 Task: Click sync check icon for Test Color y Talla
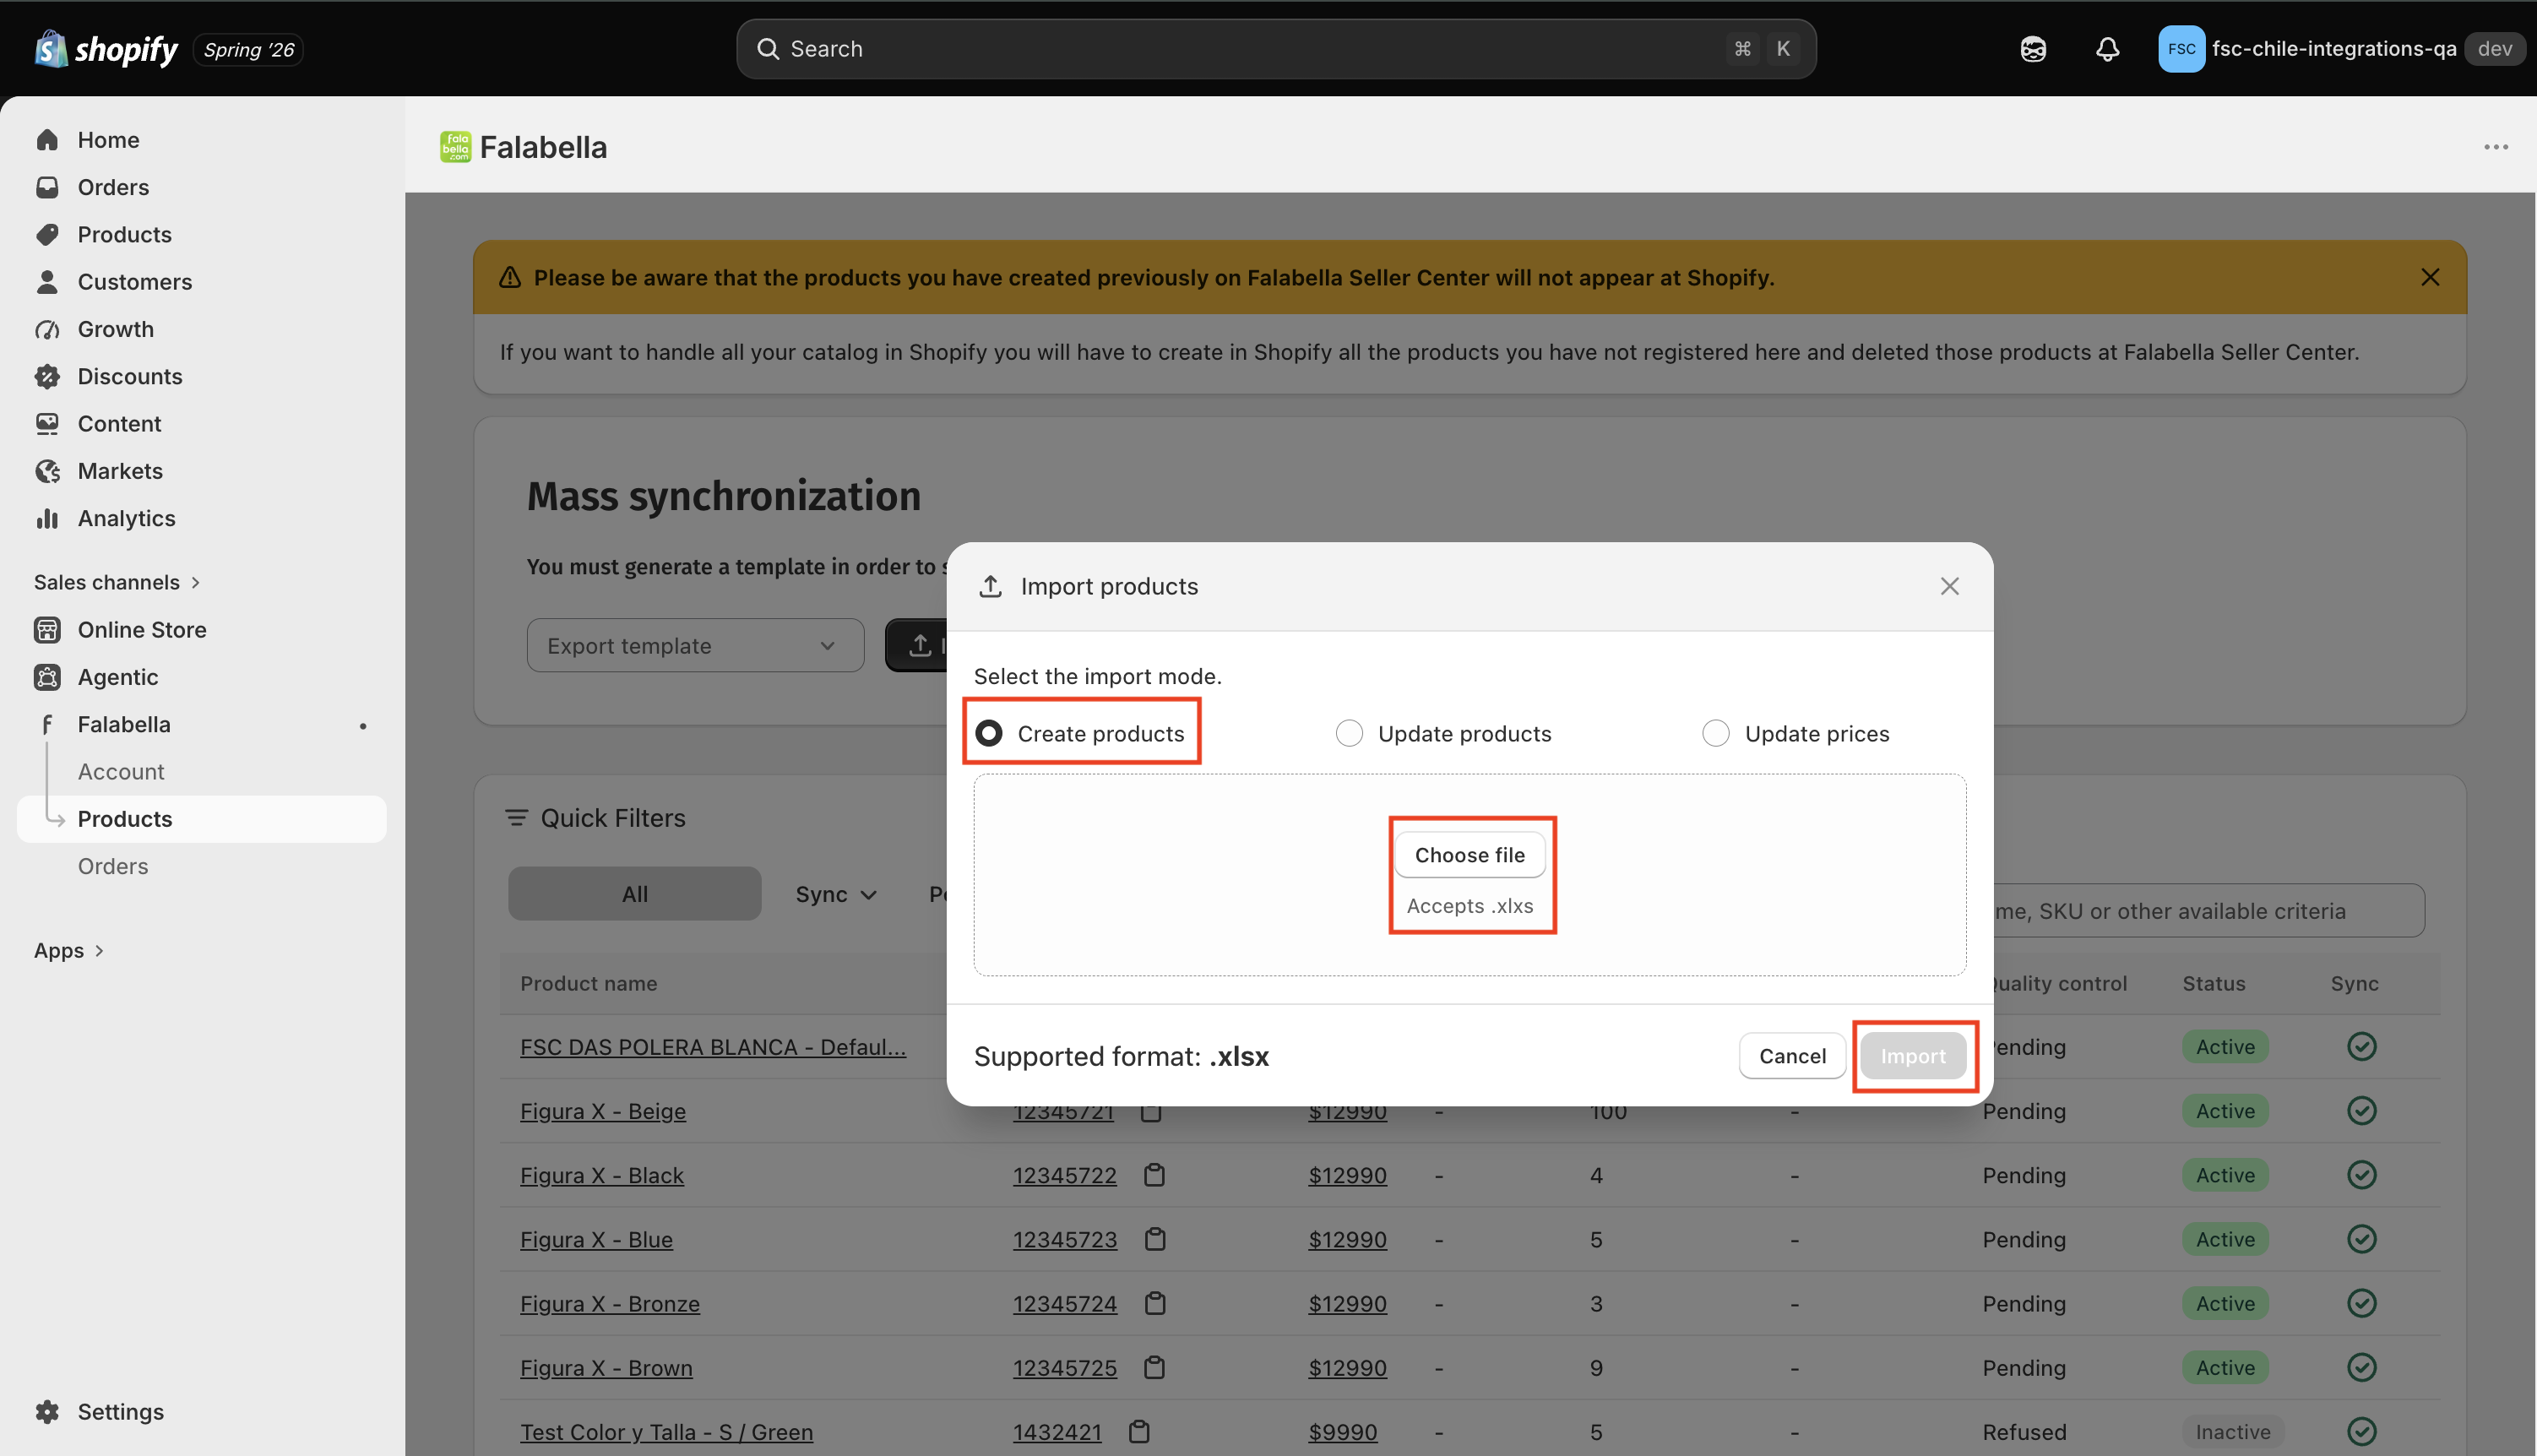[2361, 1431]
